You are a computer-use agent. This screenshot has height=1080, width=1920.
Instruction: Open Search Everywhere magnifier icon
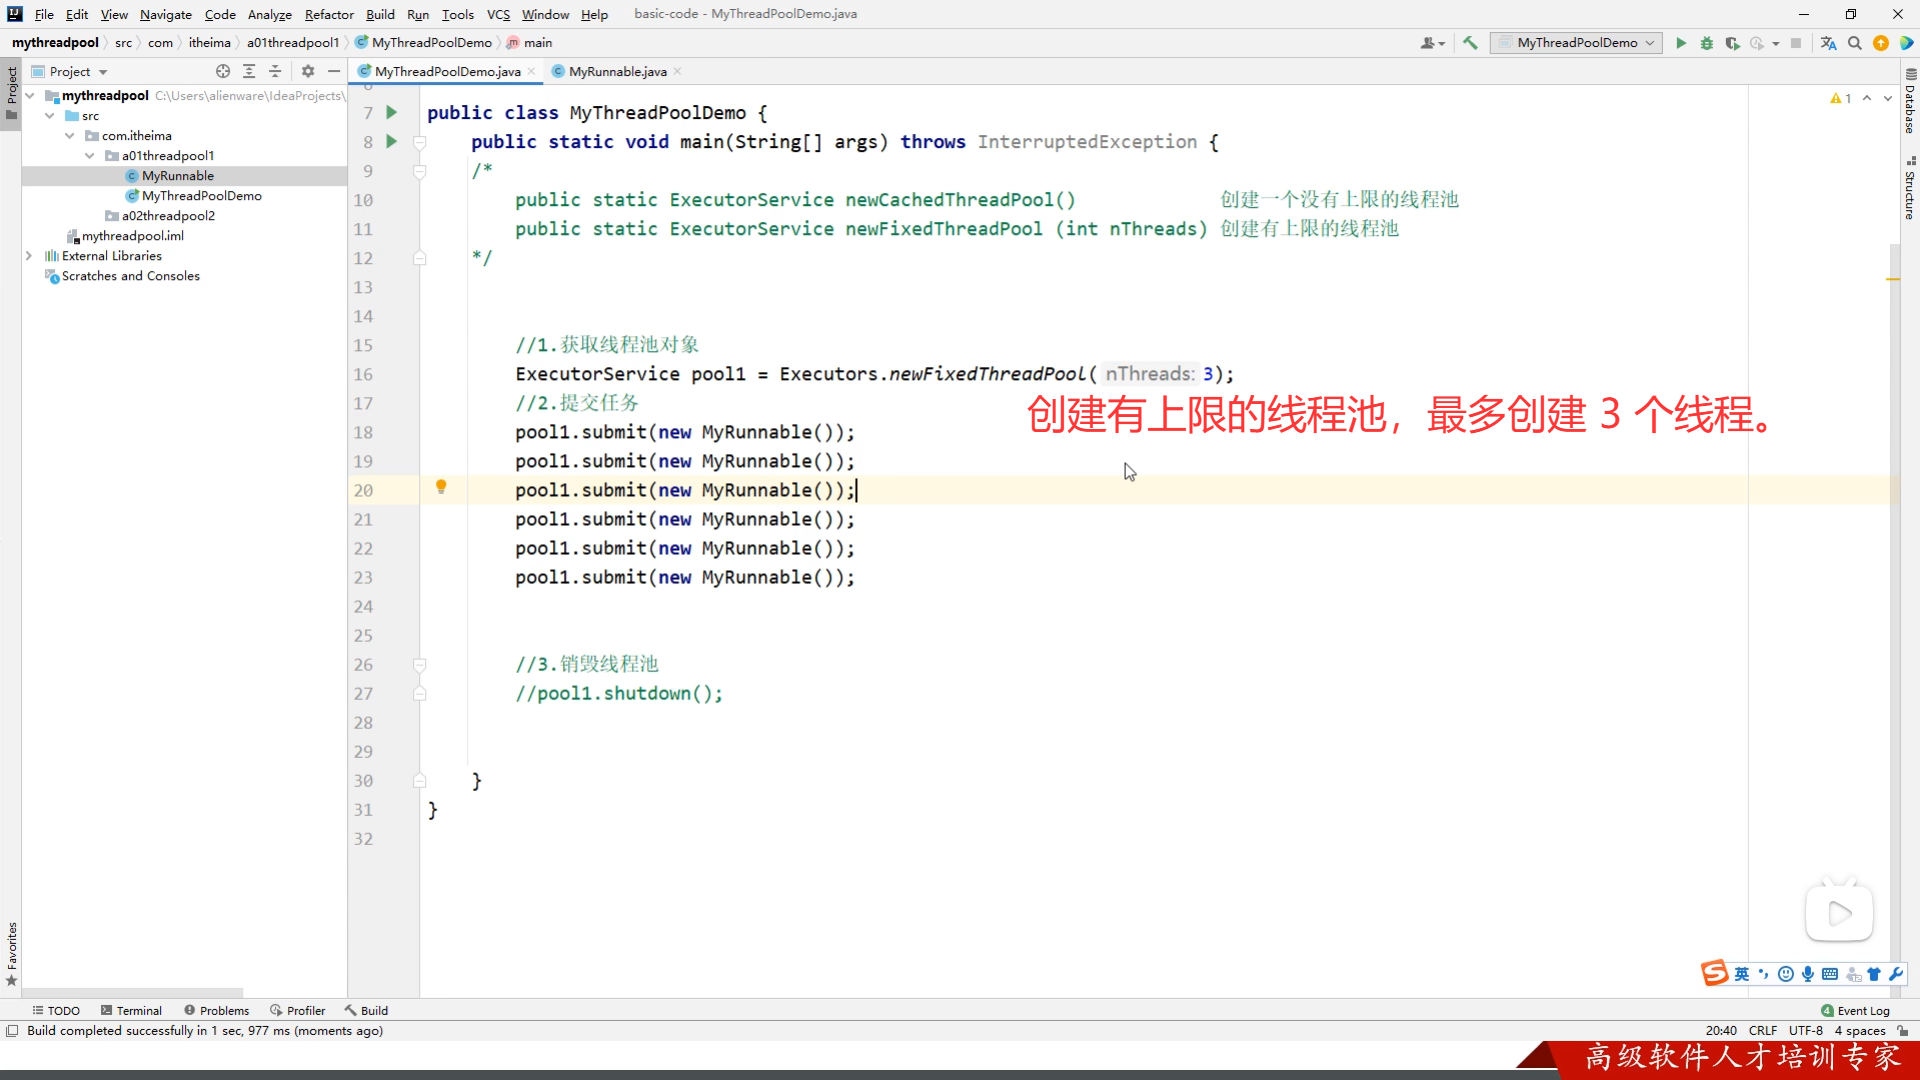tap(1855, 43)
